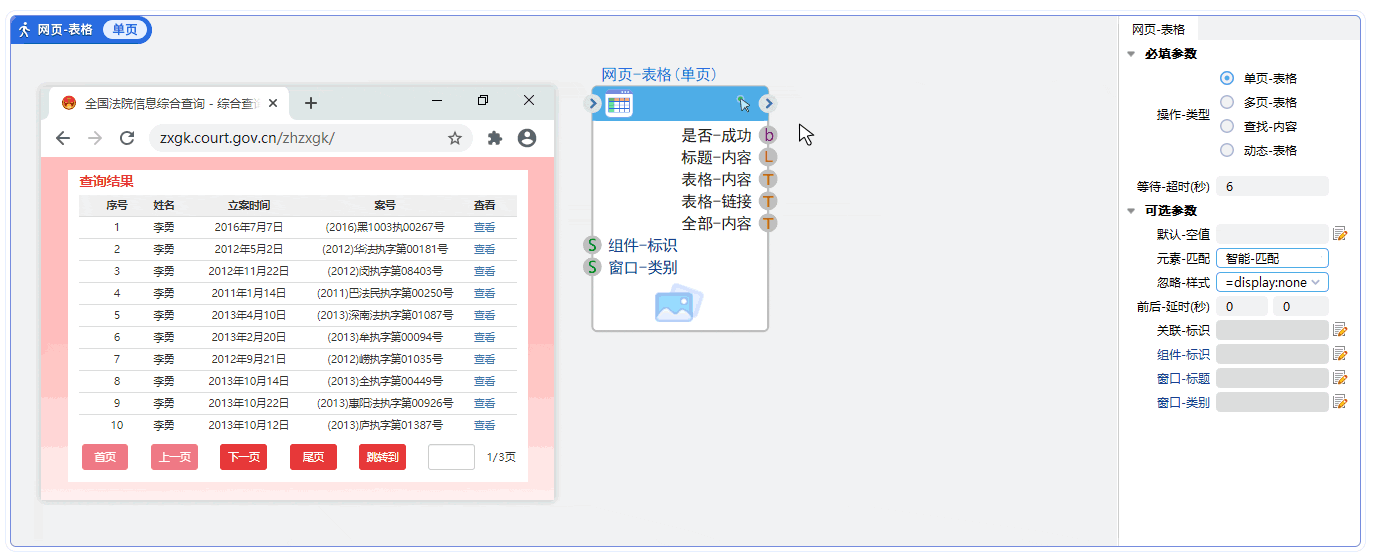Collapse the 可选参数 section
The width and height of the screenshot is (1375, 556).
click(1131, 211)
